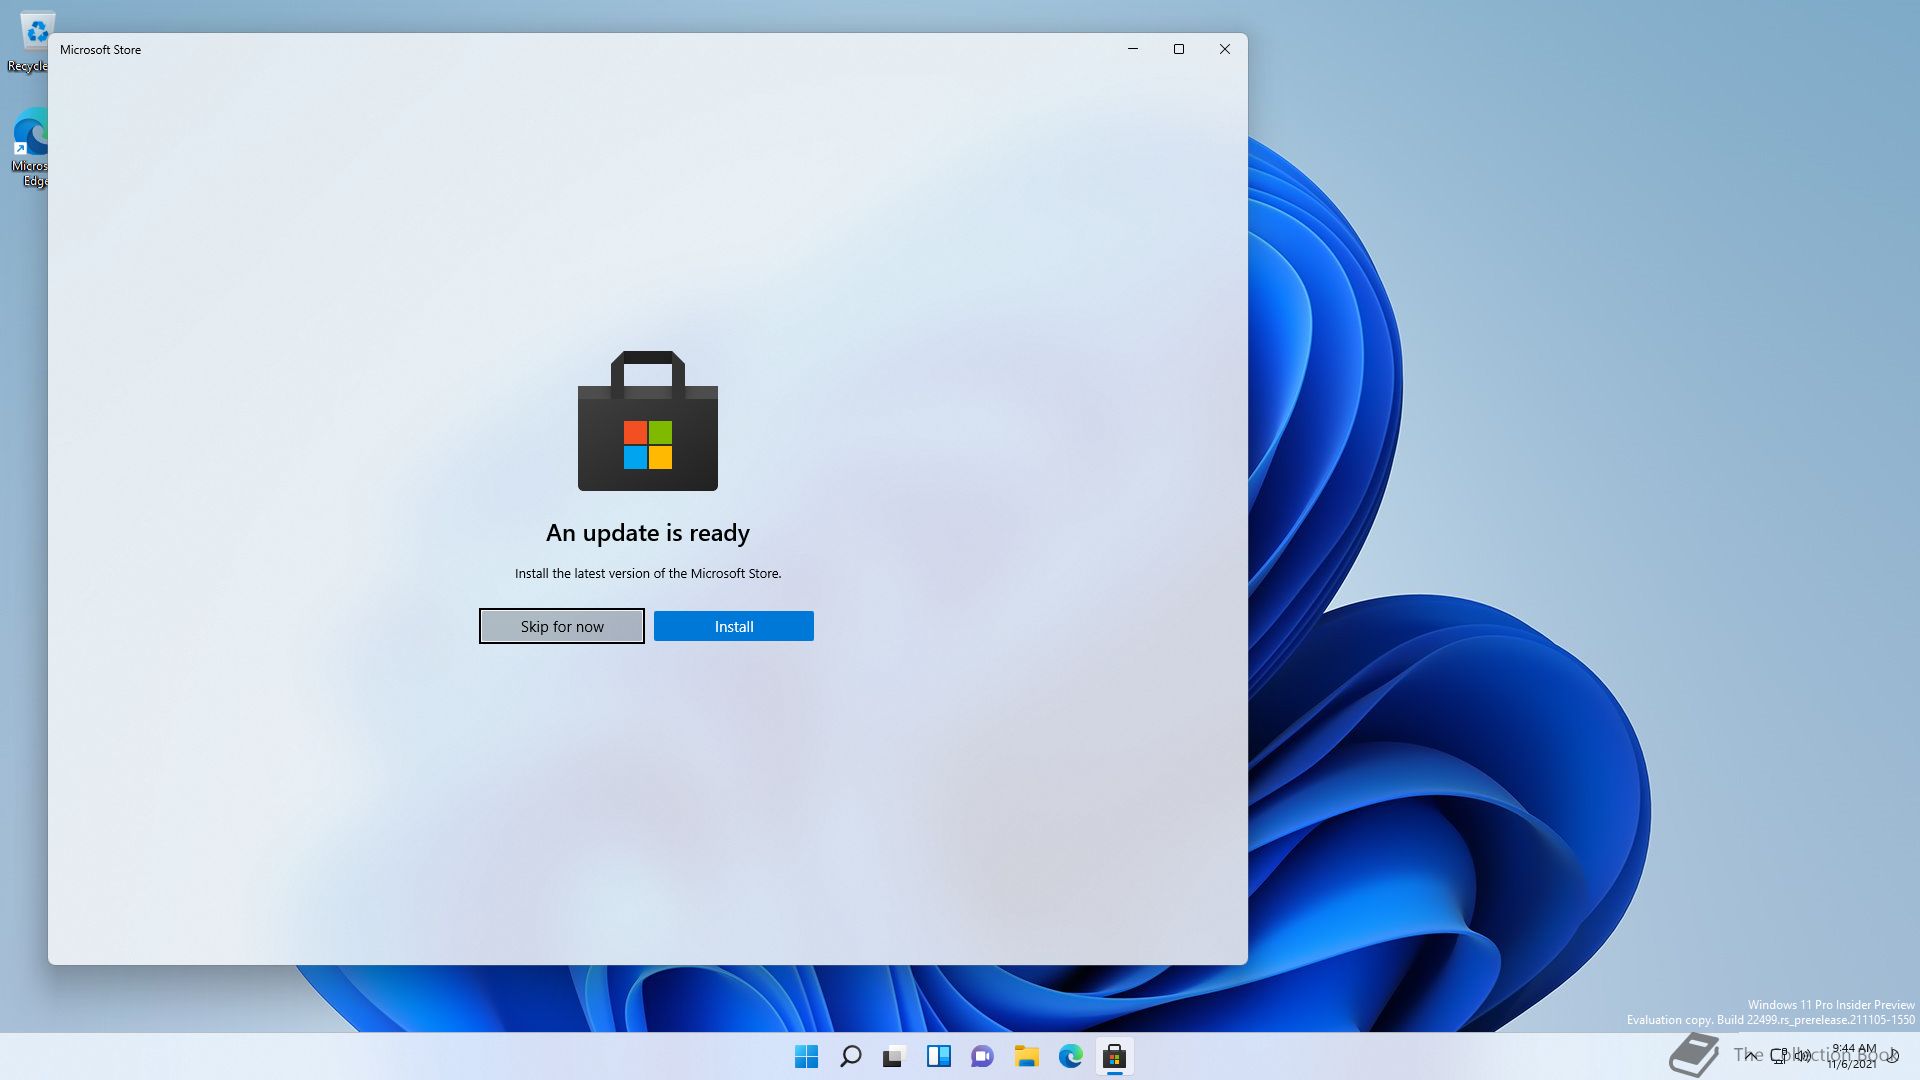The width and height of the screenshot is (1920, 1080).
Task: Select the Recycle Bin desktop icon
Action: 30,42
